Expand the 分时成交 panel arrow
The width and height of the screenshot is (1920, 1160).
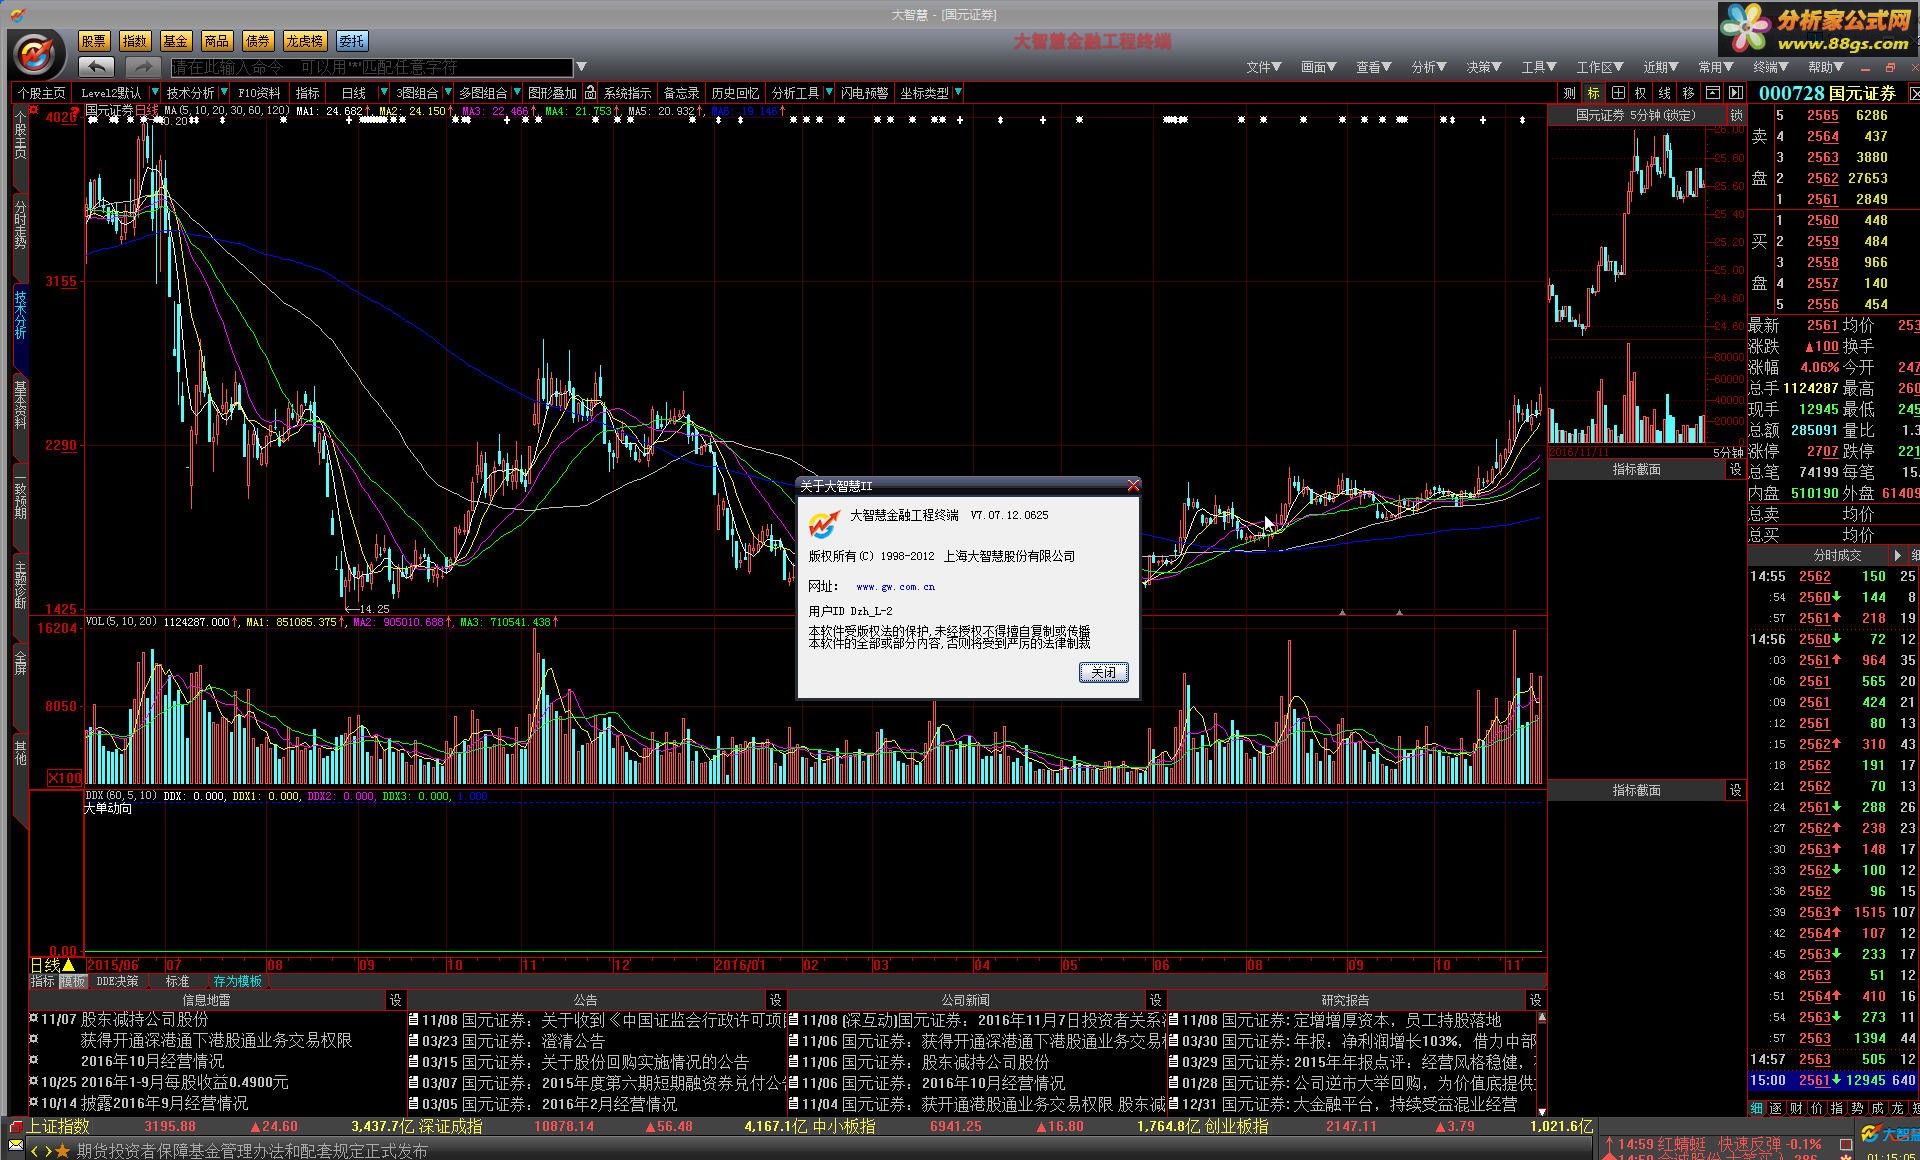(1898, 555)
